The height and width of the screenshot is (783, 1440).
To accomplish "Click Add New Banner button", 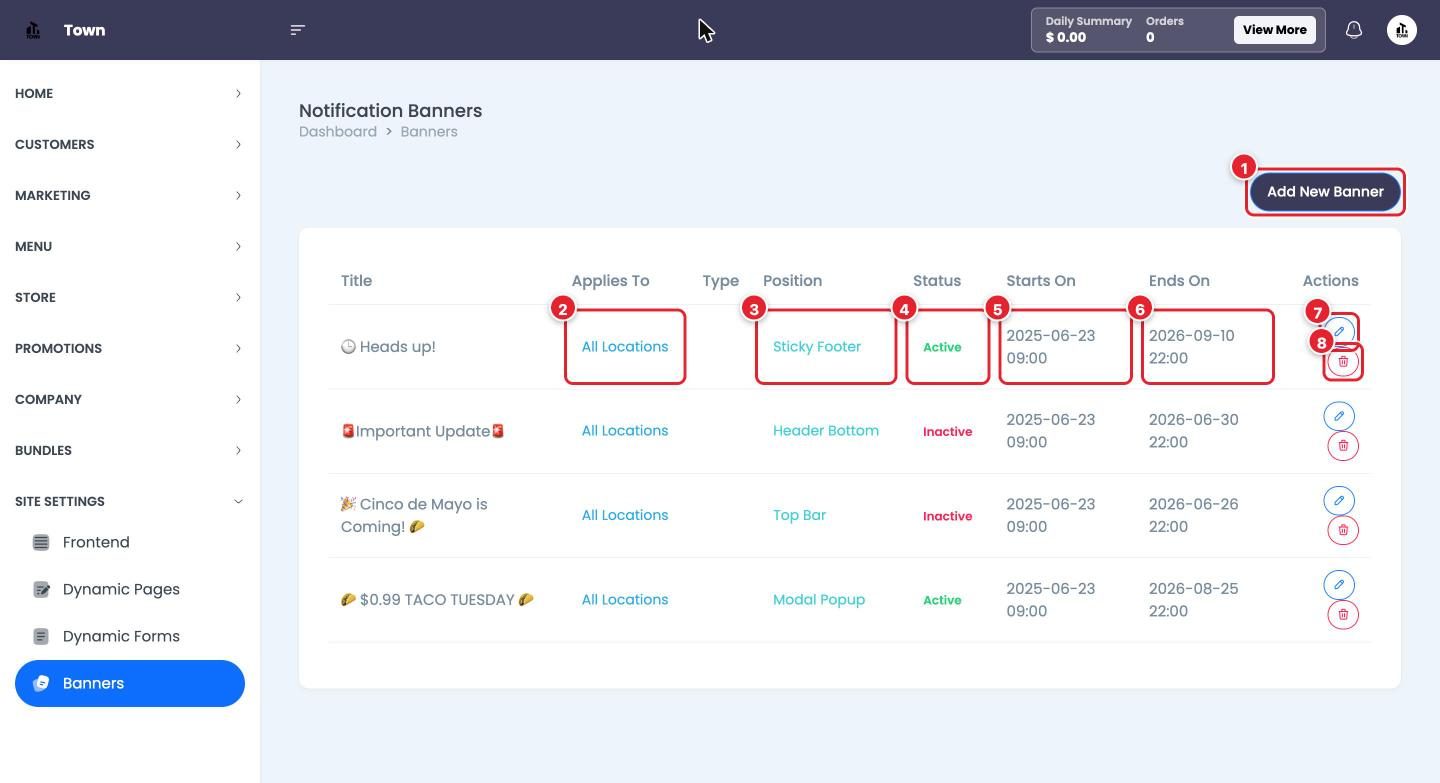I will 1325,191.
